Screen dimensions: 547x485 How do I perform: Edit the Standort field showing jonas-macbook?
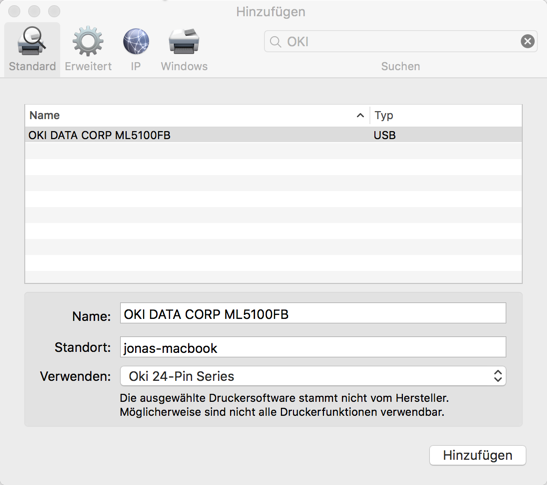[313, 347]
